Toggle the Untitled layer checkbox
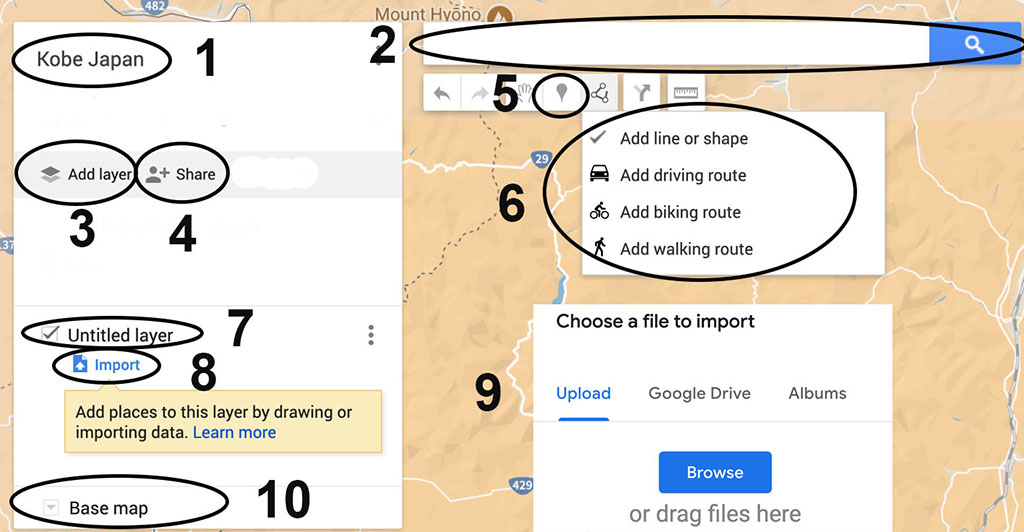The height and width of the screenshot is (532, 1024). coord(50,334)
